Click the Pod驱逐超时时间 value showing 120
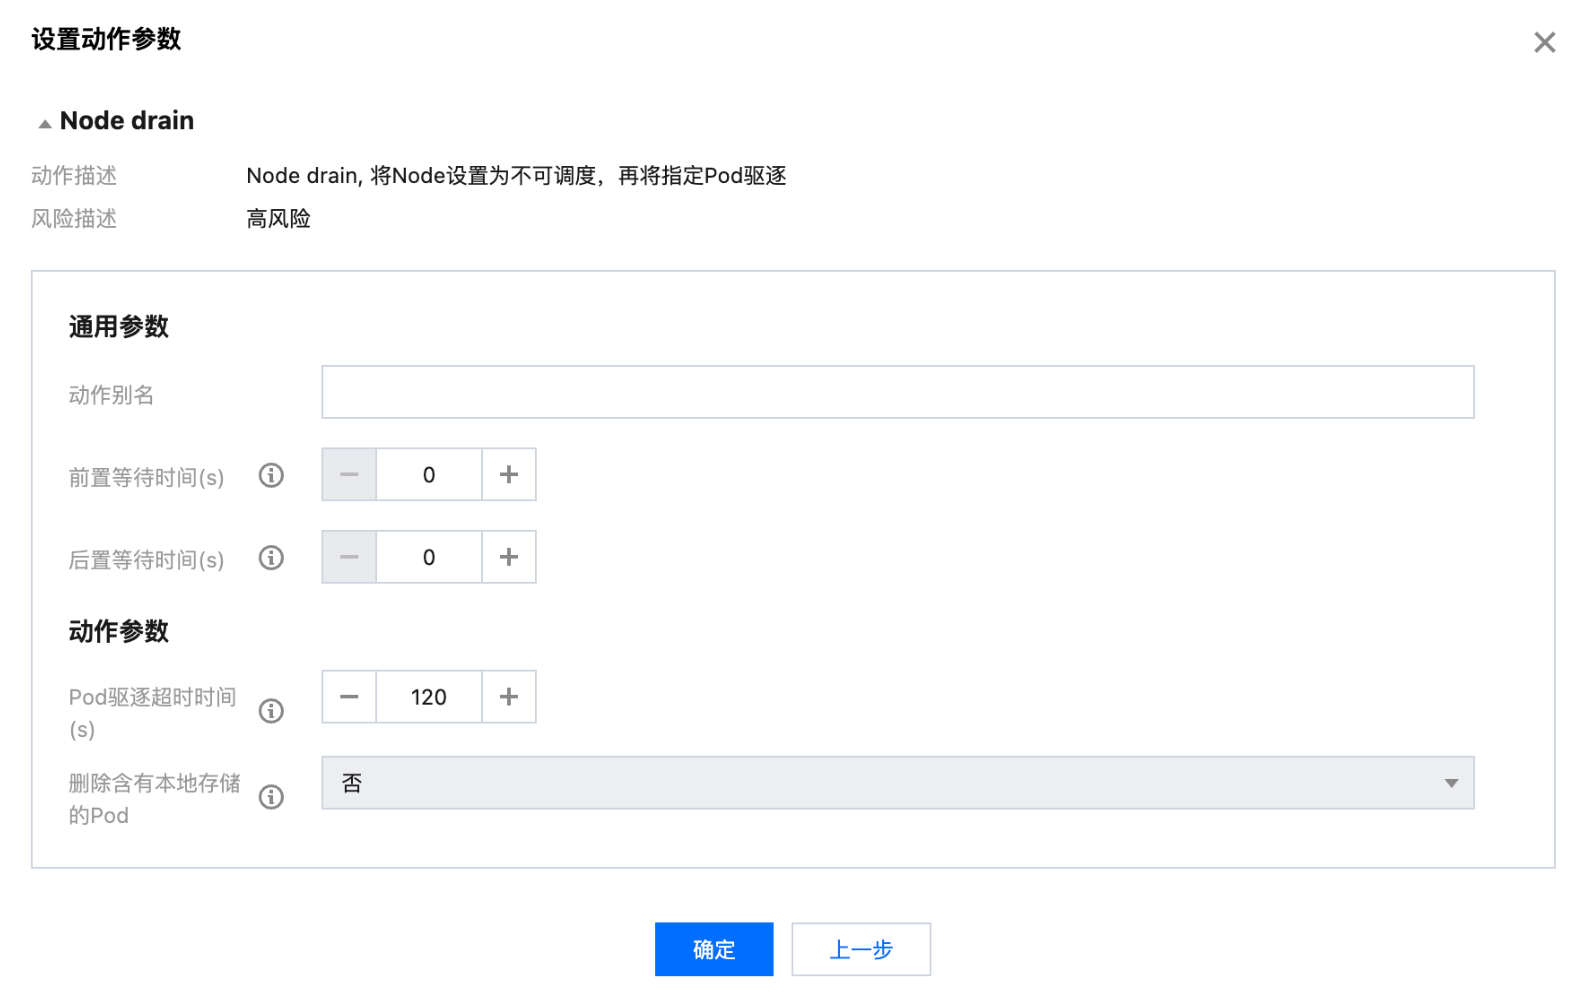The image size is (1575, 993). [429, 697]
